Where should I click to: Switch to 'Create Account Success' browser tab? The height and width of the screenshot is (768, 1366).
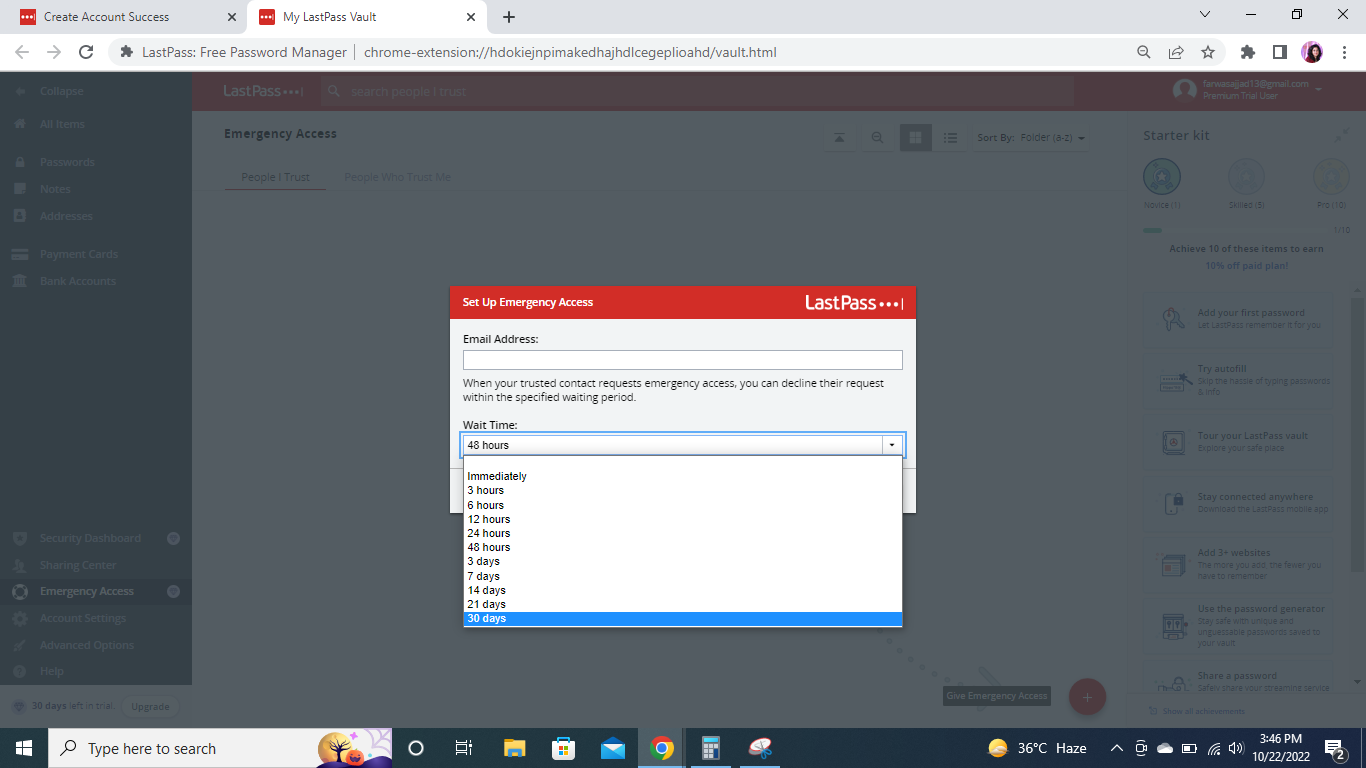(x=124, y=17)
